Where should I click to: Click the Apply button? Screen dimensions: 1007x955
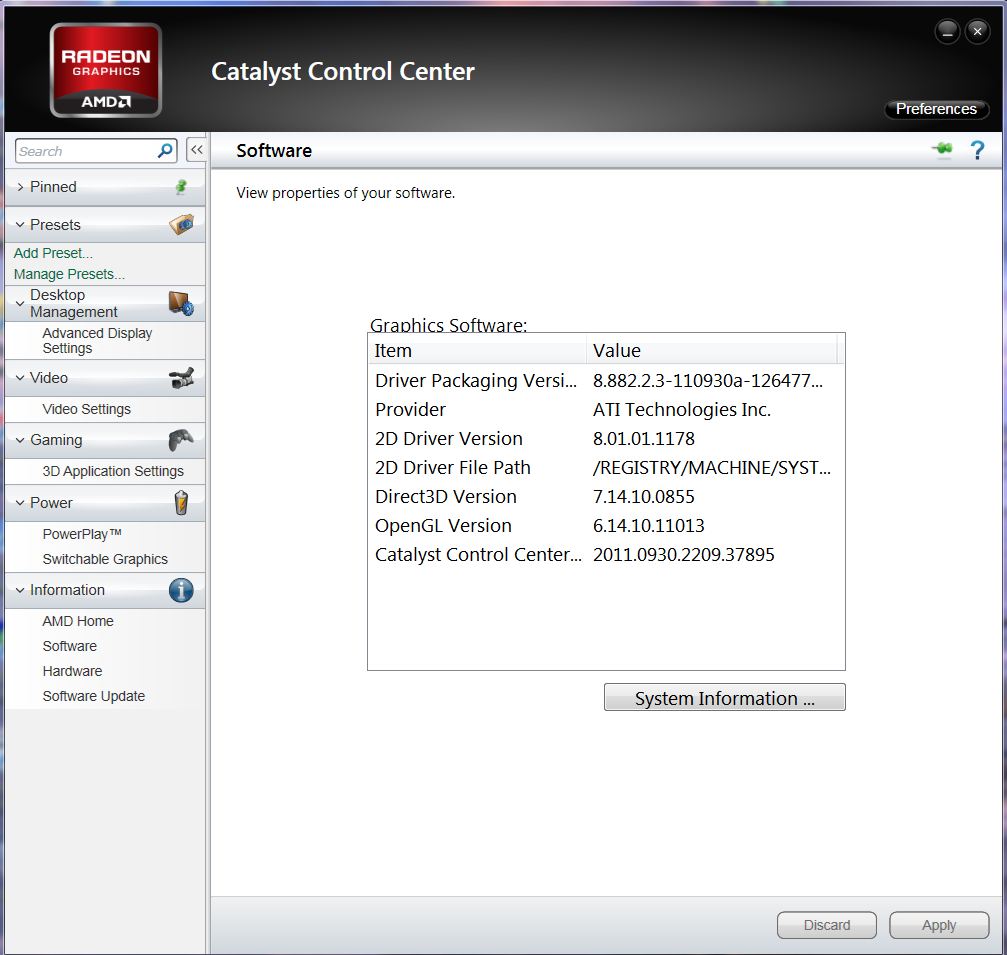pyautogui.click(x=939, y=925)
